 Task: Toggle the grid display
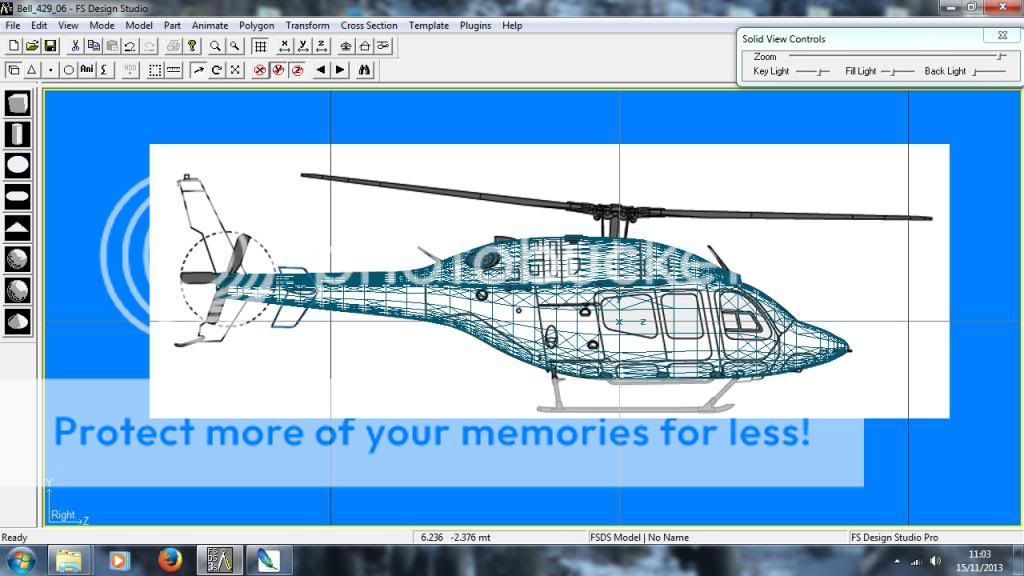coord(262,46)
